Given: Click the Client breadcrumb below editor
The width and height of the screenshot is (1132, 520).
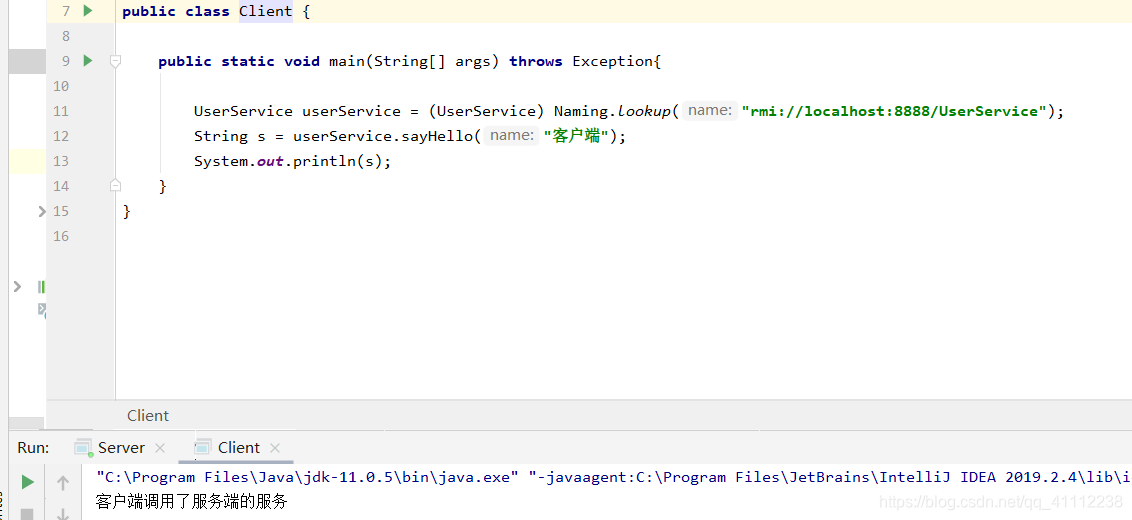Looking at the screenshot, I should point(148,415).
